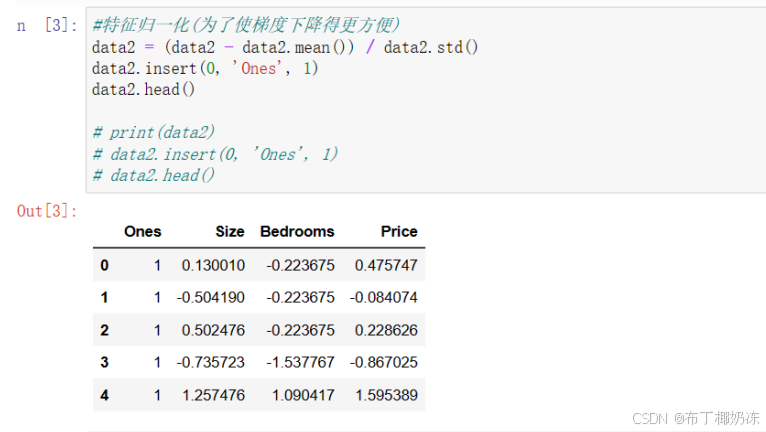Click the Chinese feature-normalization comment line
766x432 pixels.
pyautogui.click(x=246, y=25)
